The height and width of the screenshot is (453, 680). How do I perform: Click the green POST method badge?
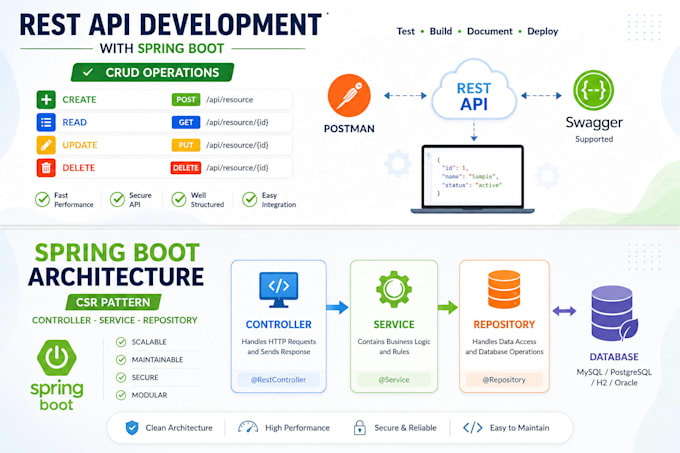click(x=186, y=100)
